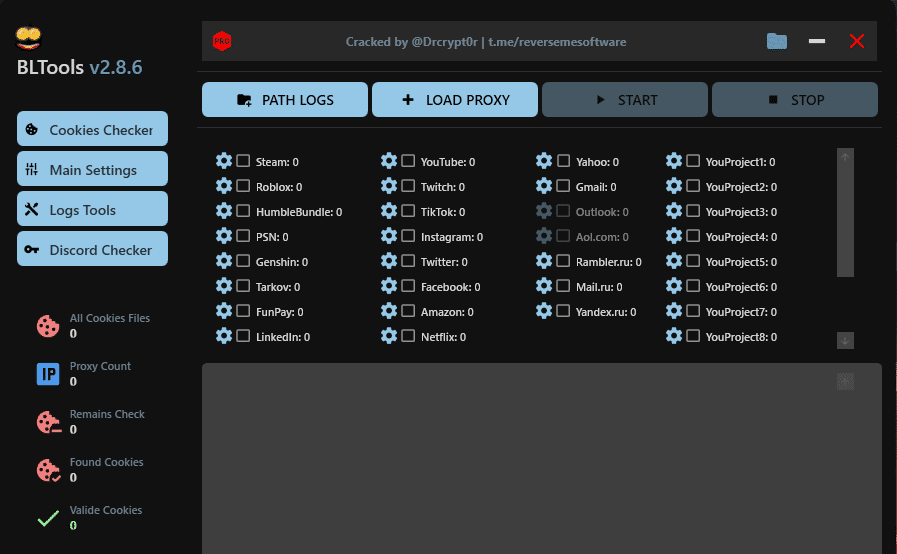The image size is (897, 554).
Task: Open settings gear for Steam
Action: (224, 161)
